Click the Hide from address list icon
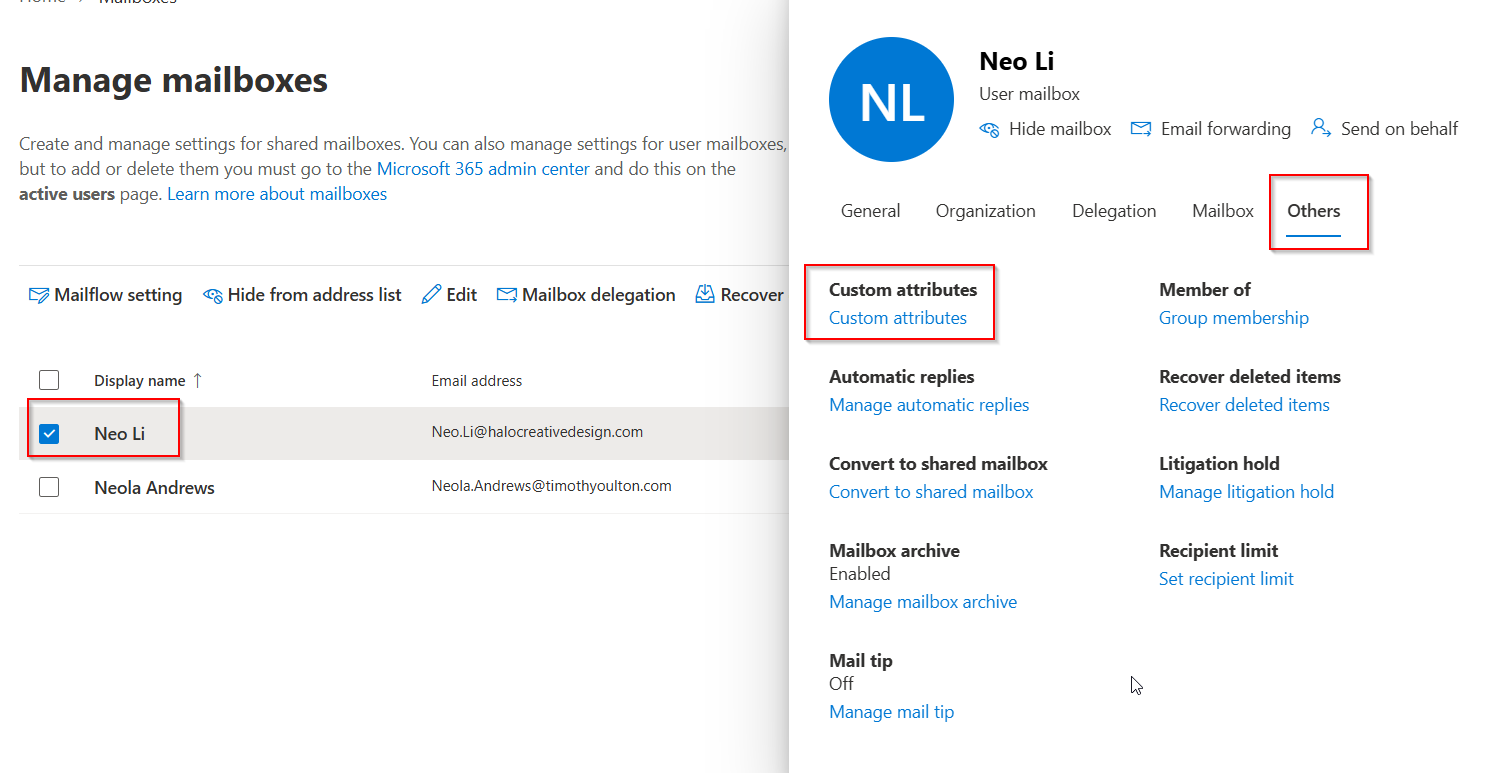Screen dimensions: 1485x773 click(212, 295)
